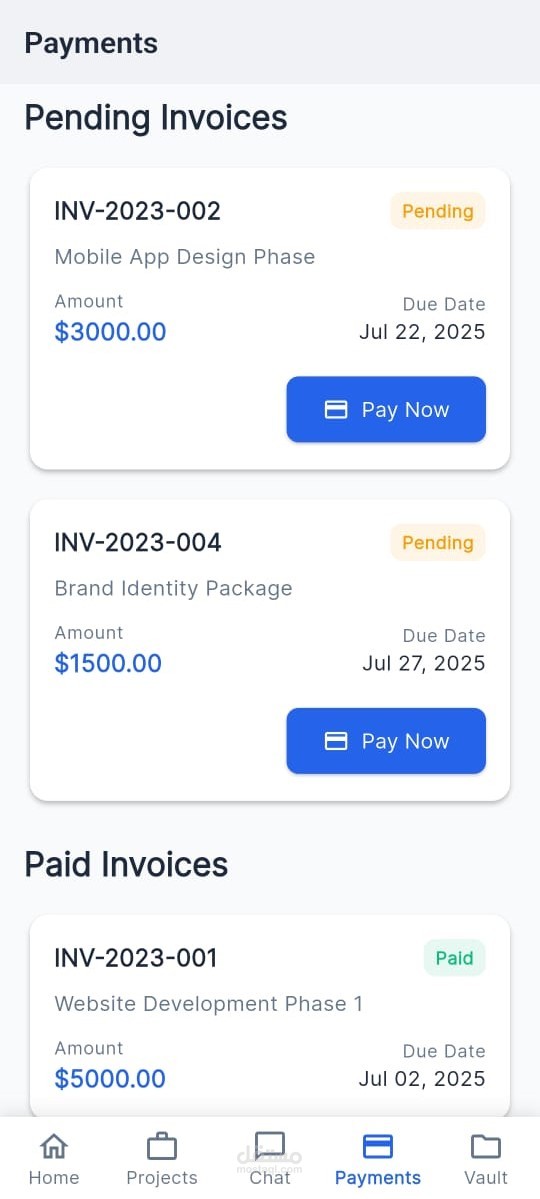Open paid invoice INV-2023-001 title

coord(135,958)
